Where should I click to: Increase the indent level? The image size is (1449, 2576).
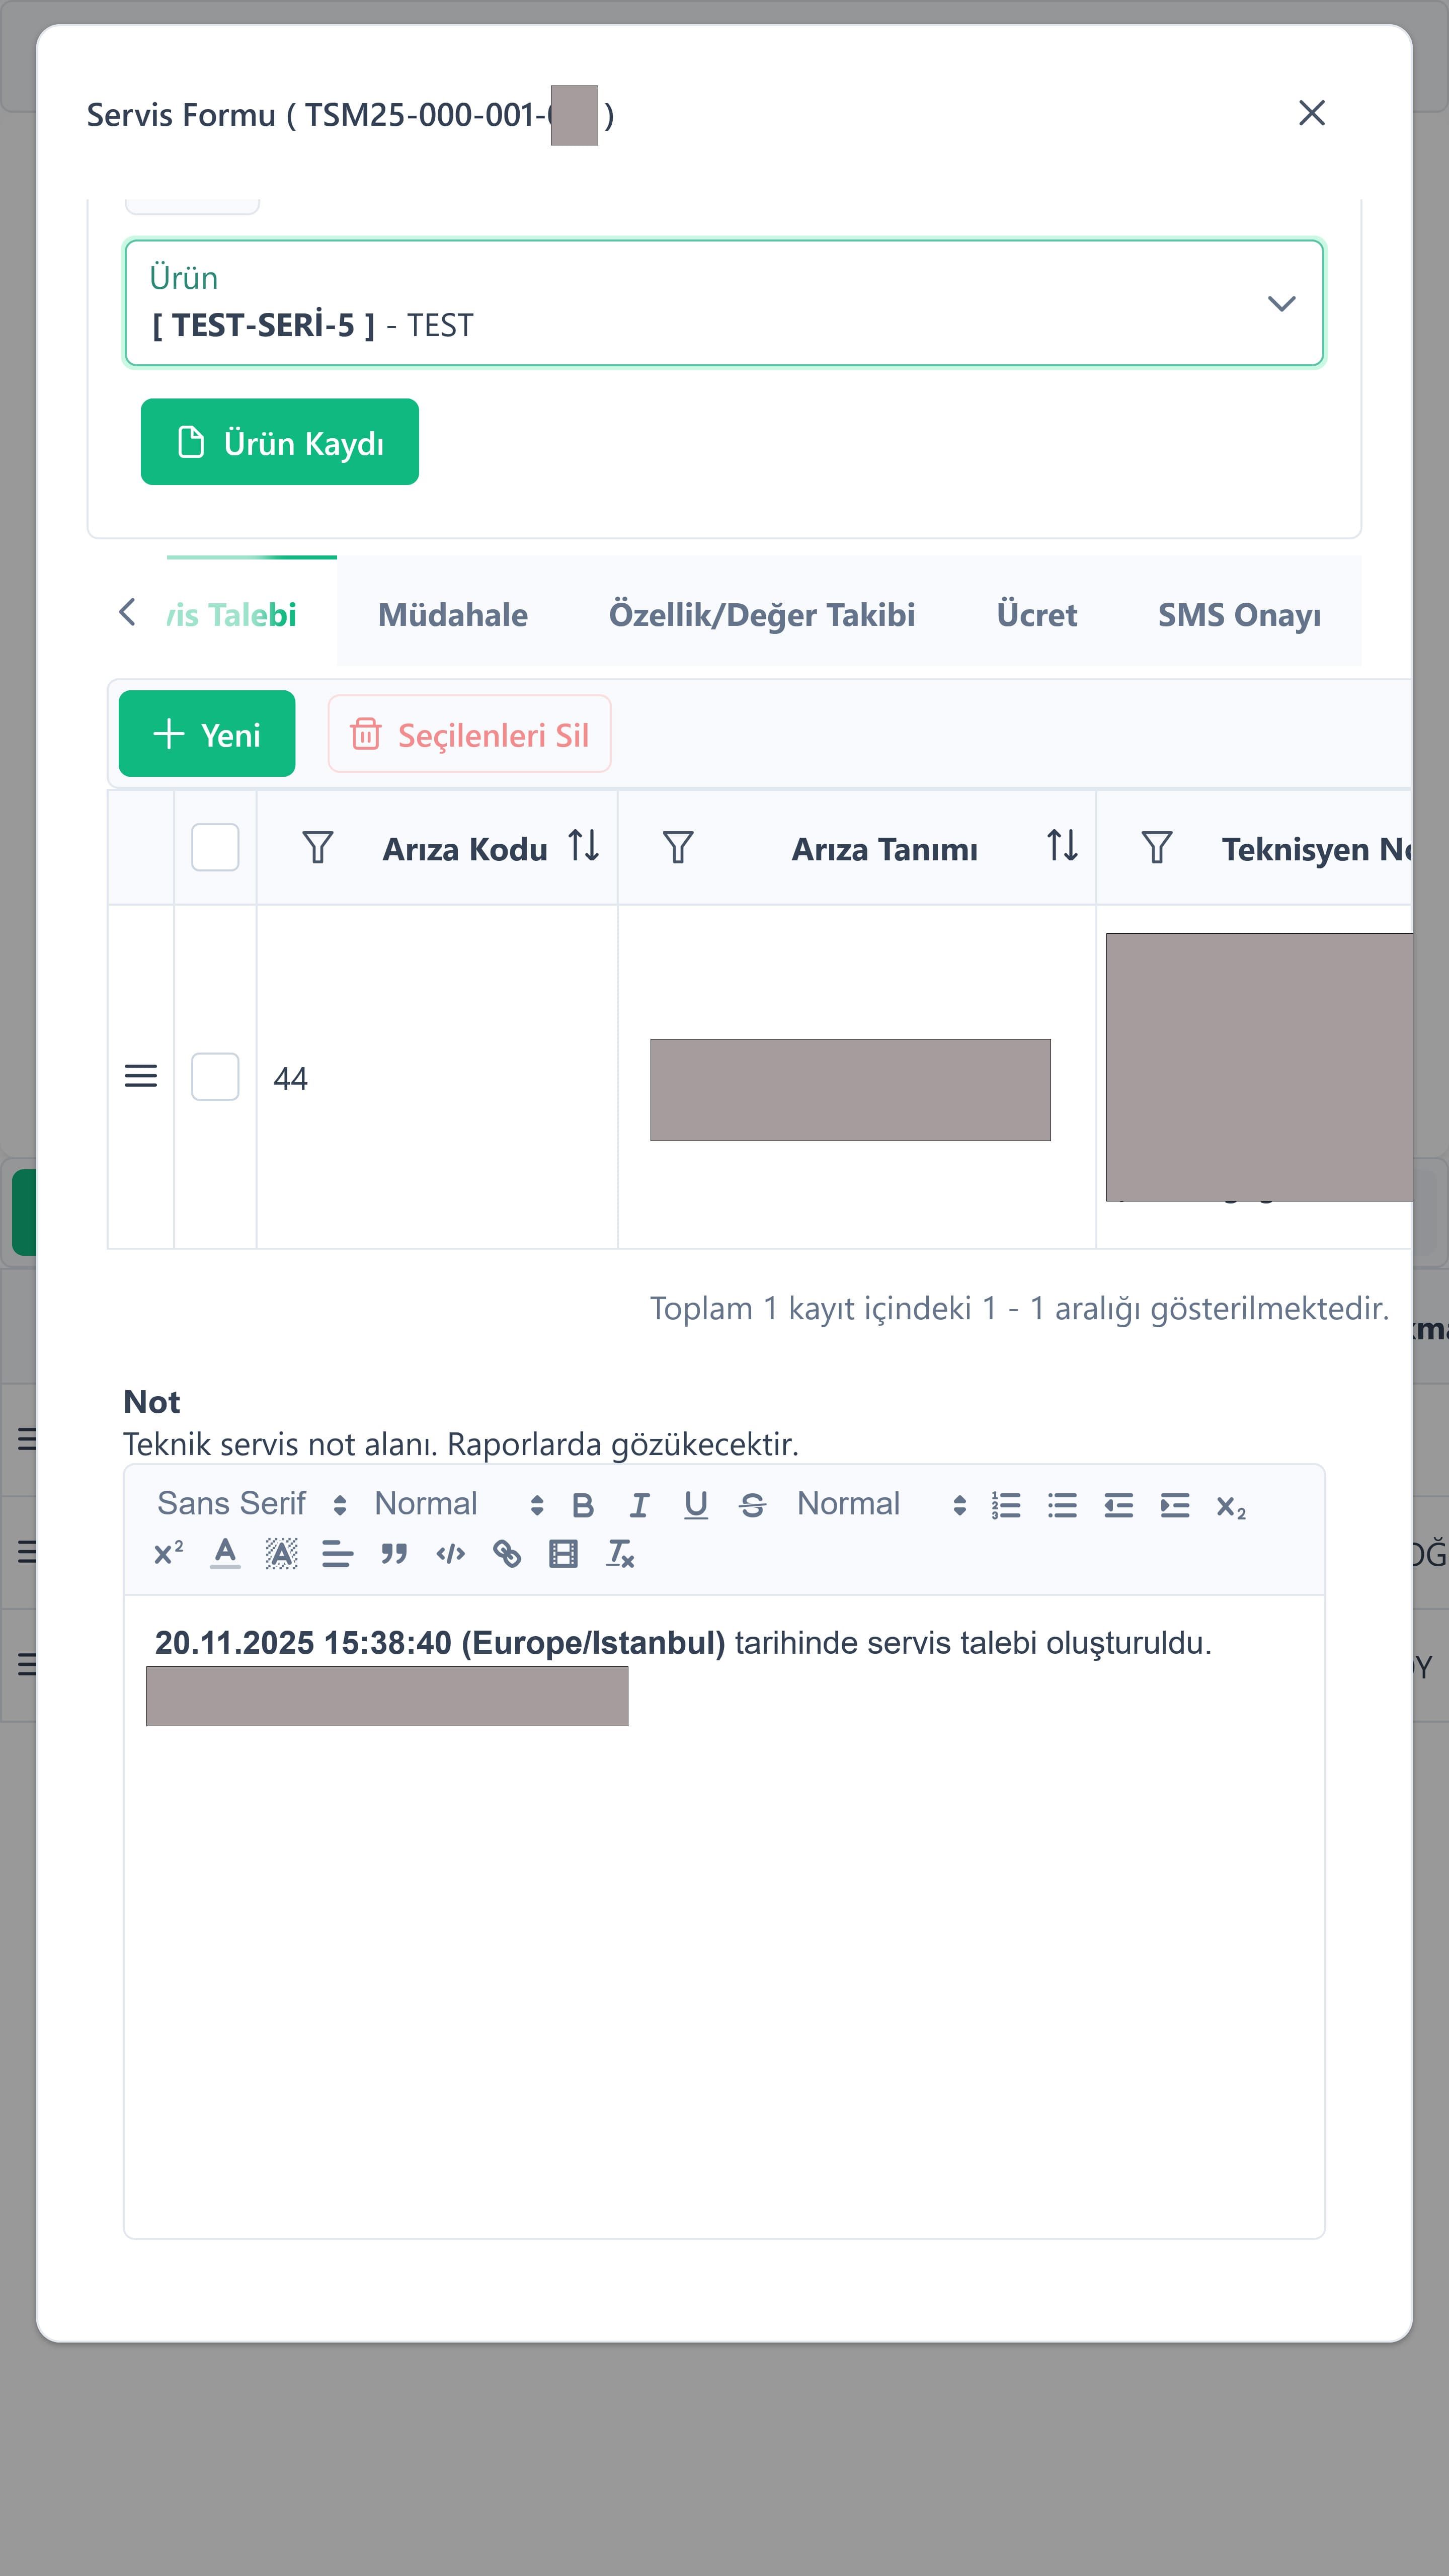coord(1175,1505)
